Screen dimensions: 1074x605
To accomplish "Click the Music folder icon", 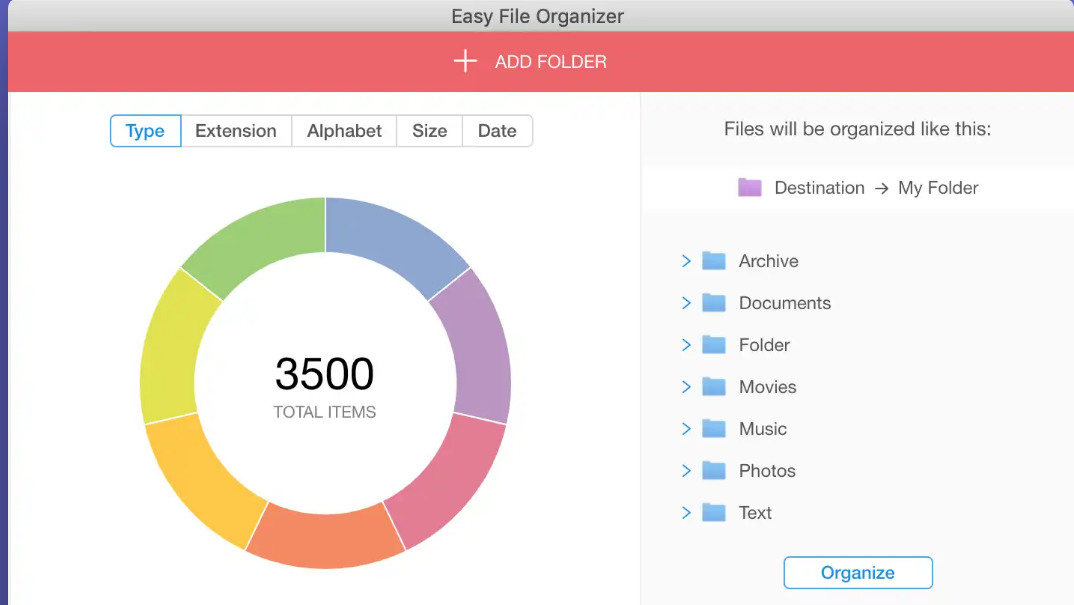I will [x=714, y=429].
